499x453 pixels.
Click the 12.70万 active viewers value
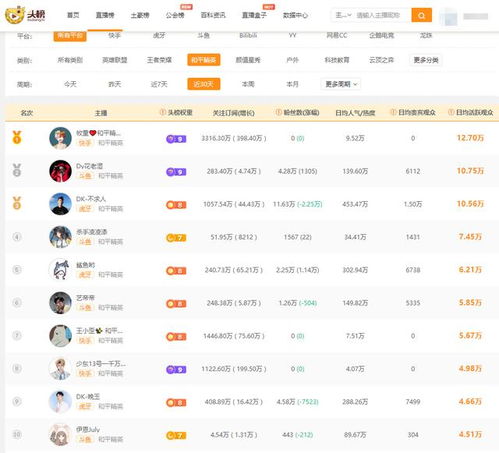[x=470, y=138]
